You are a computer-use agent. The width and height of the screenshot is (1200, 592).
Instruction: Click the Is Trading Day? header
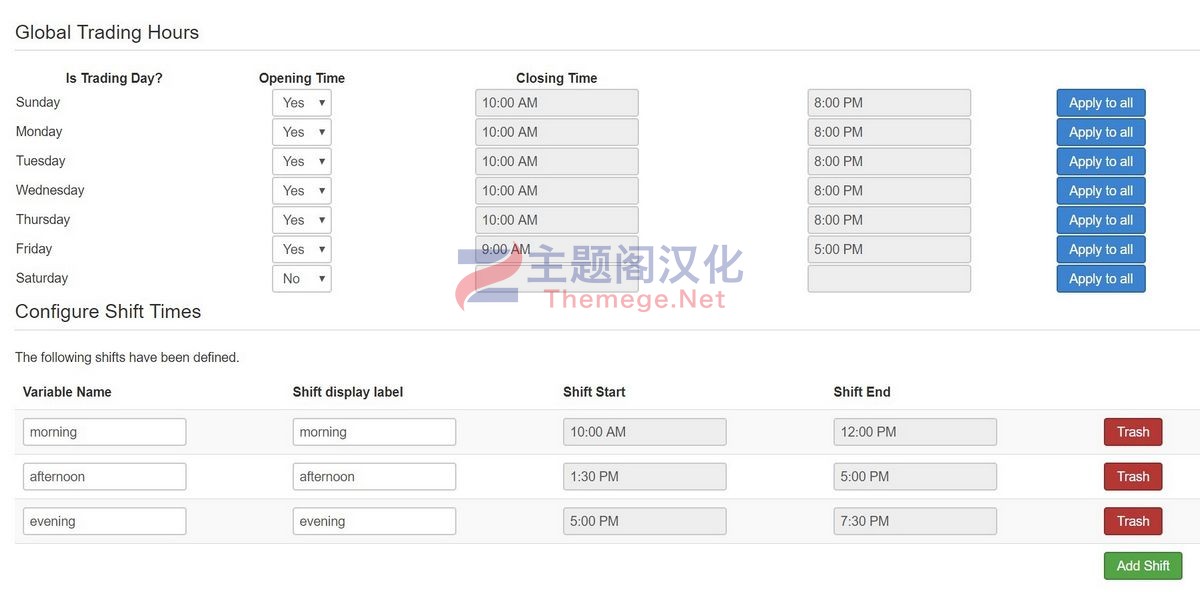114,78
